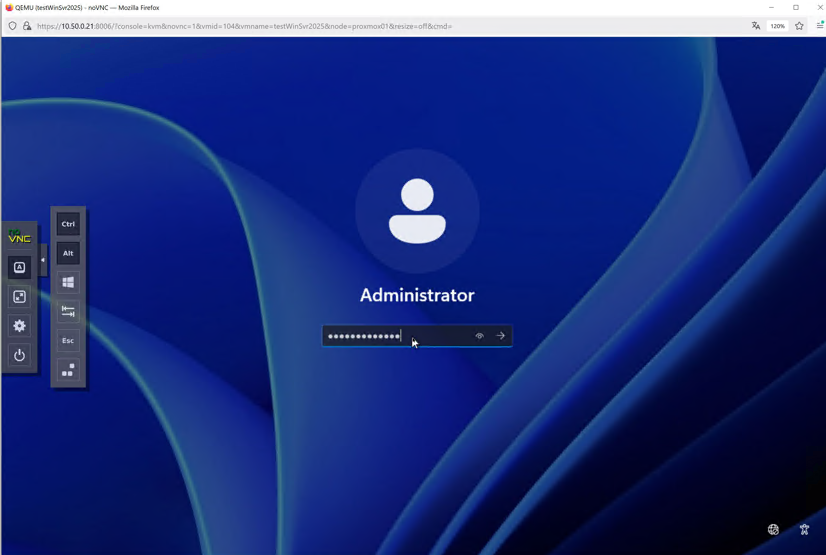Open Accessibility options on login screen
Image resolution: width=826 pixels, height=555 pixels.
[x=804, y=529]
